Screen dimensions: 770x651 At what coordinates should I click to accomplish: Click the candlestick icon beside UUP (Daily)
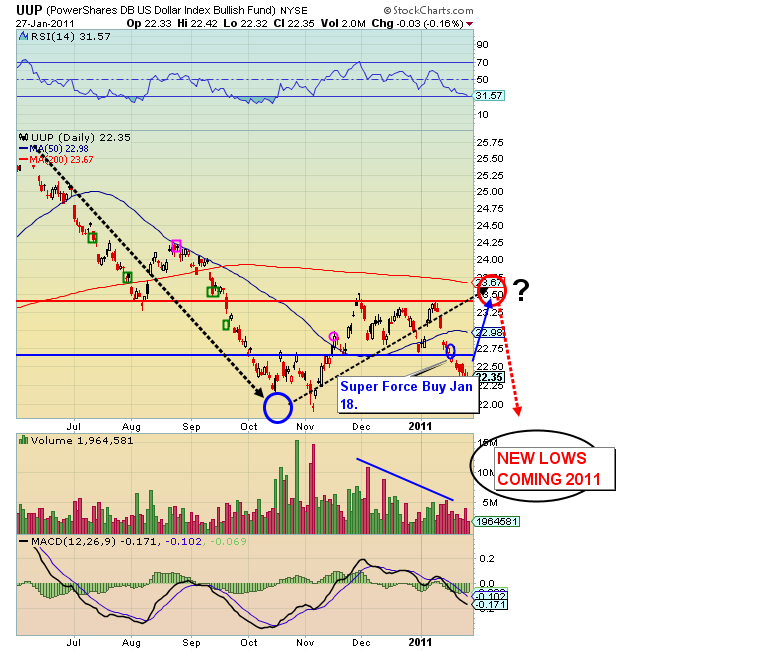pyautogui.click(x=23, y=137)
